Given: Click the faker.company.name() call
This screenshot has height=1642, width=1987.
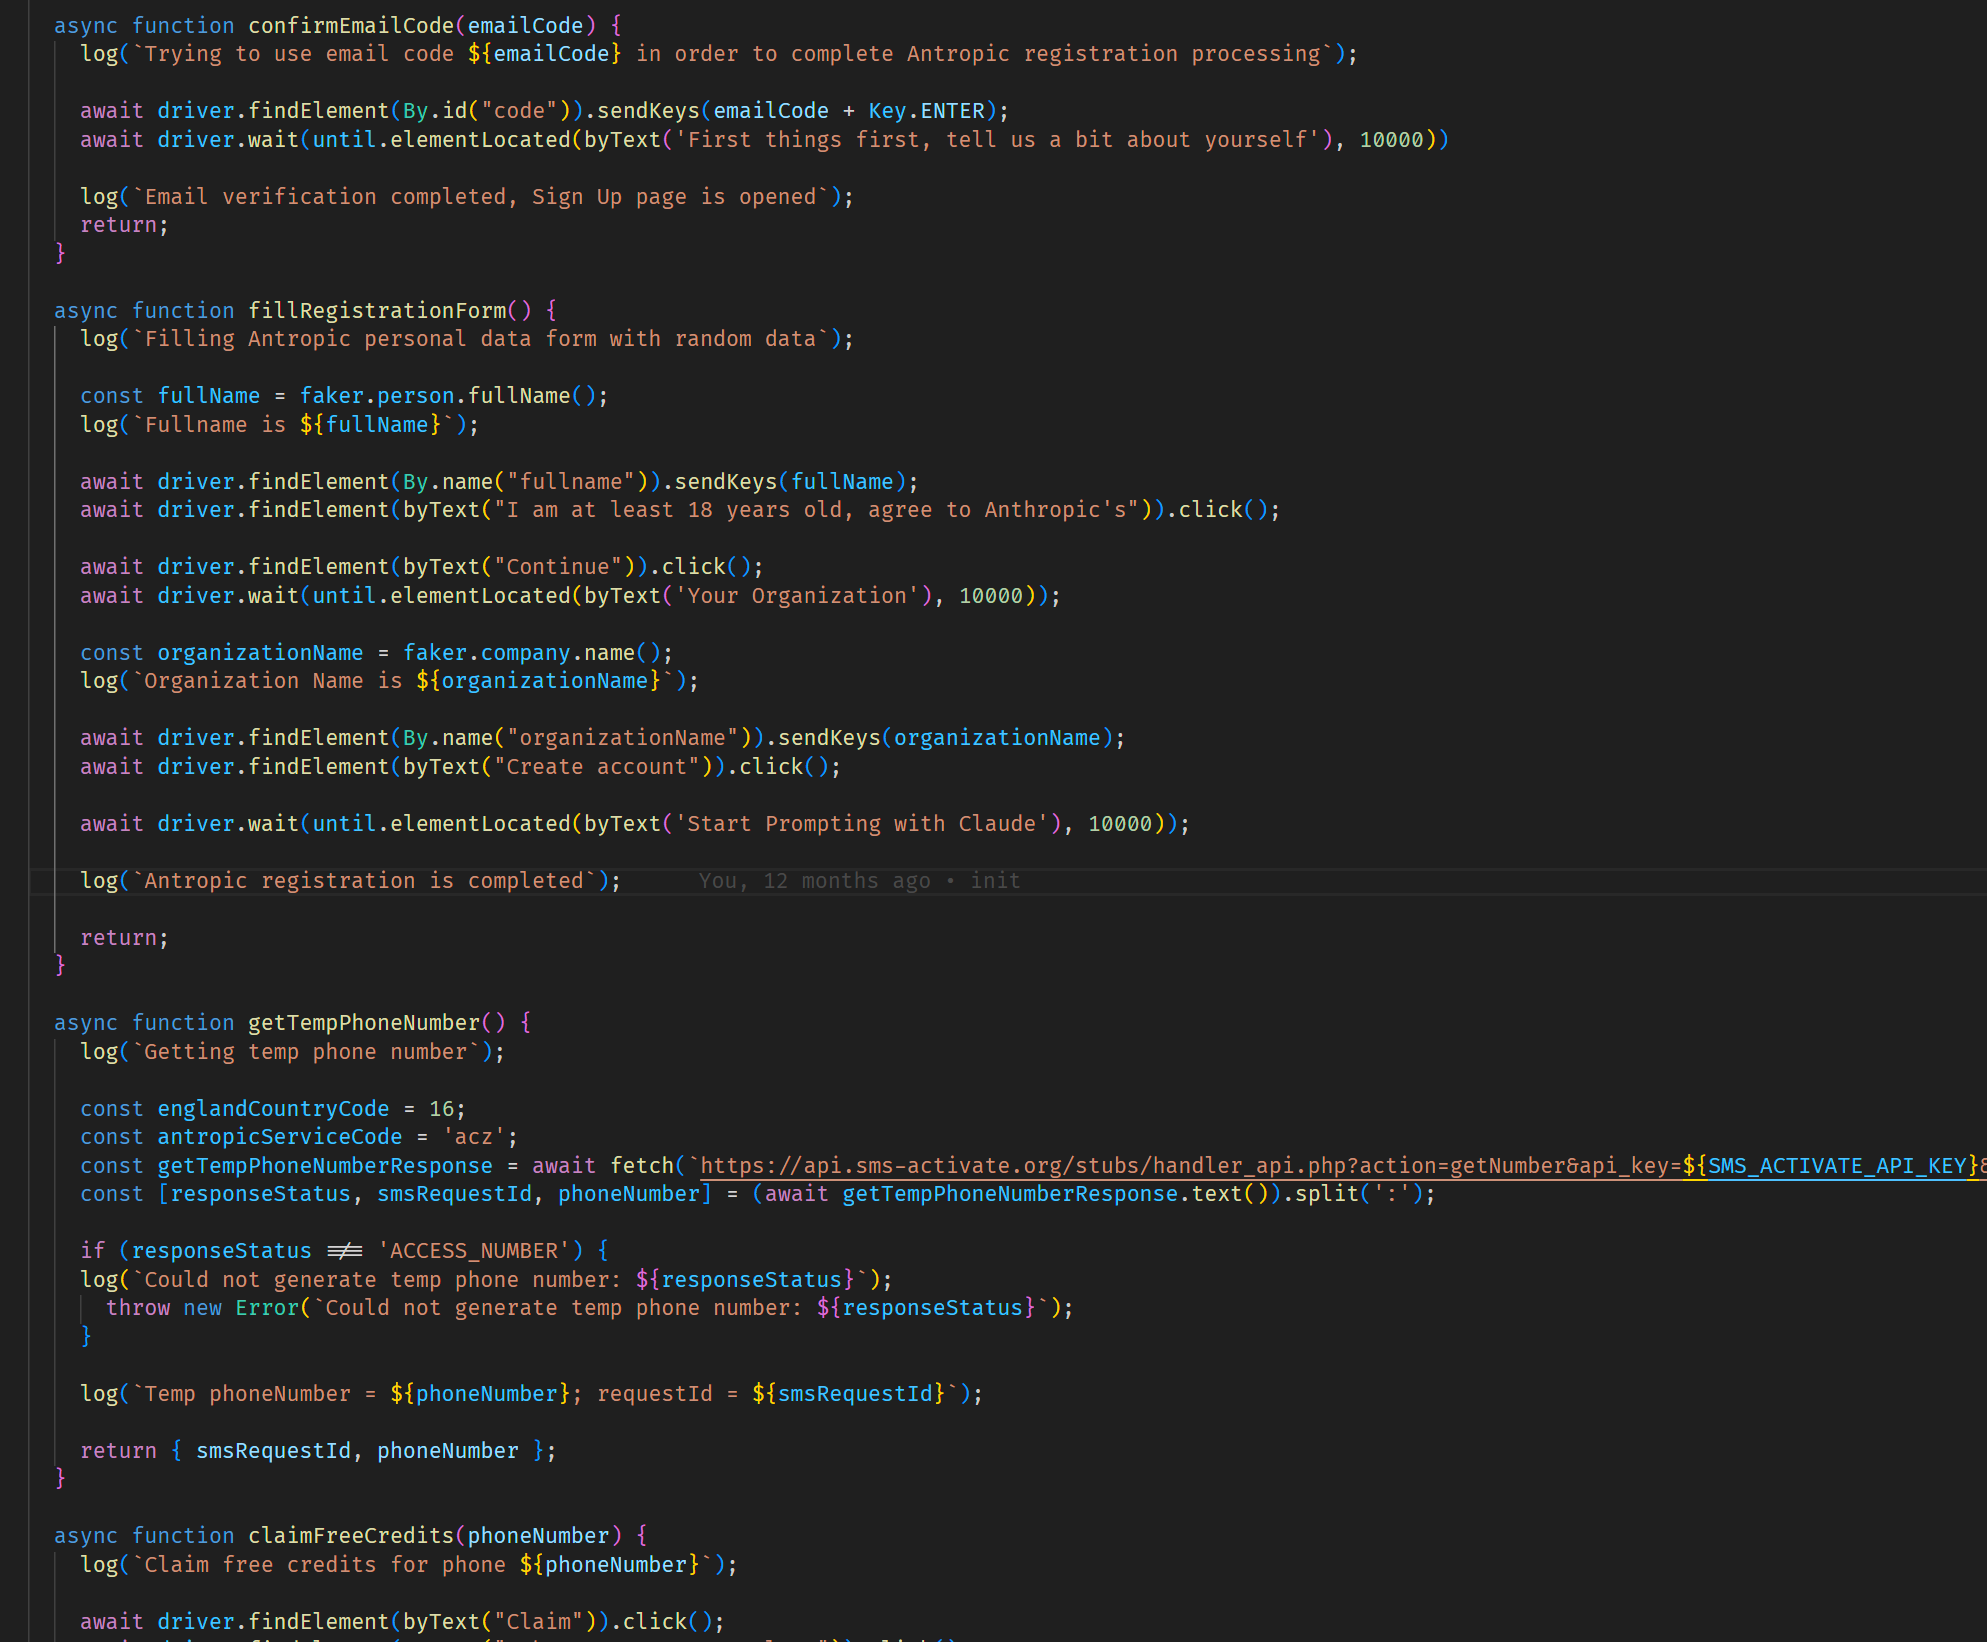Looking at the screenshot, I should tap(538, 653).
